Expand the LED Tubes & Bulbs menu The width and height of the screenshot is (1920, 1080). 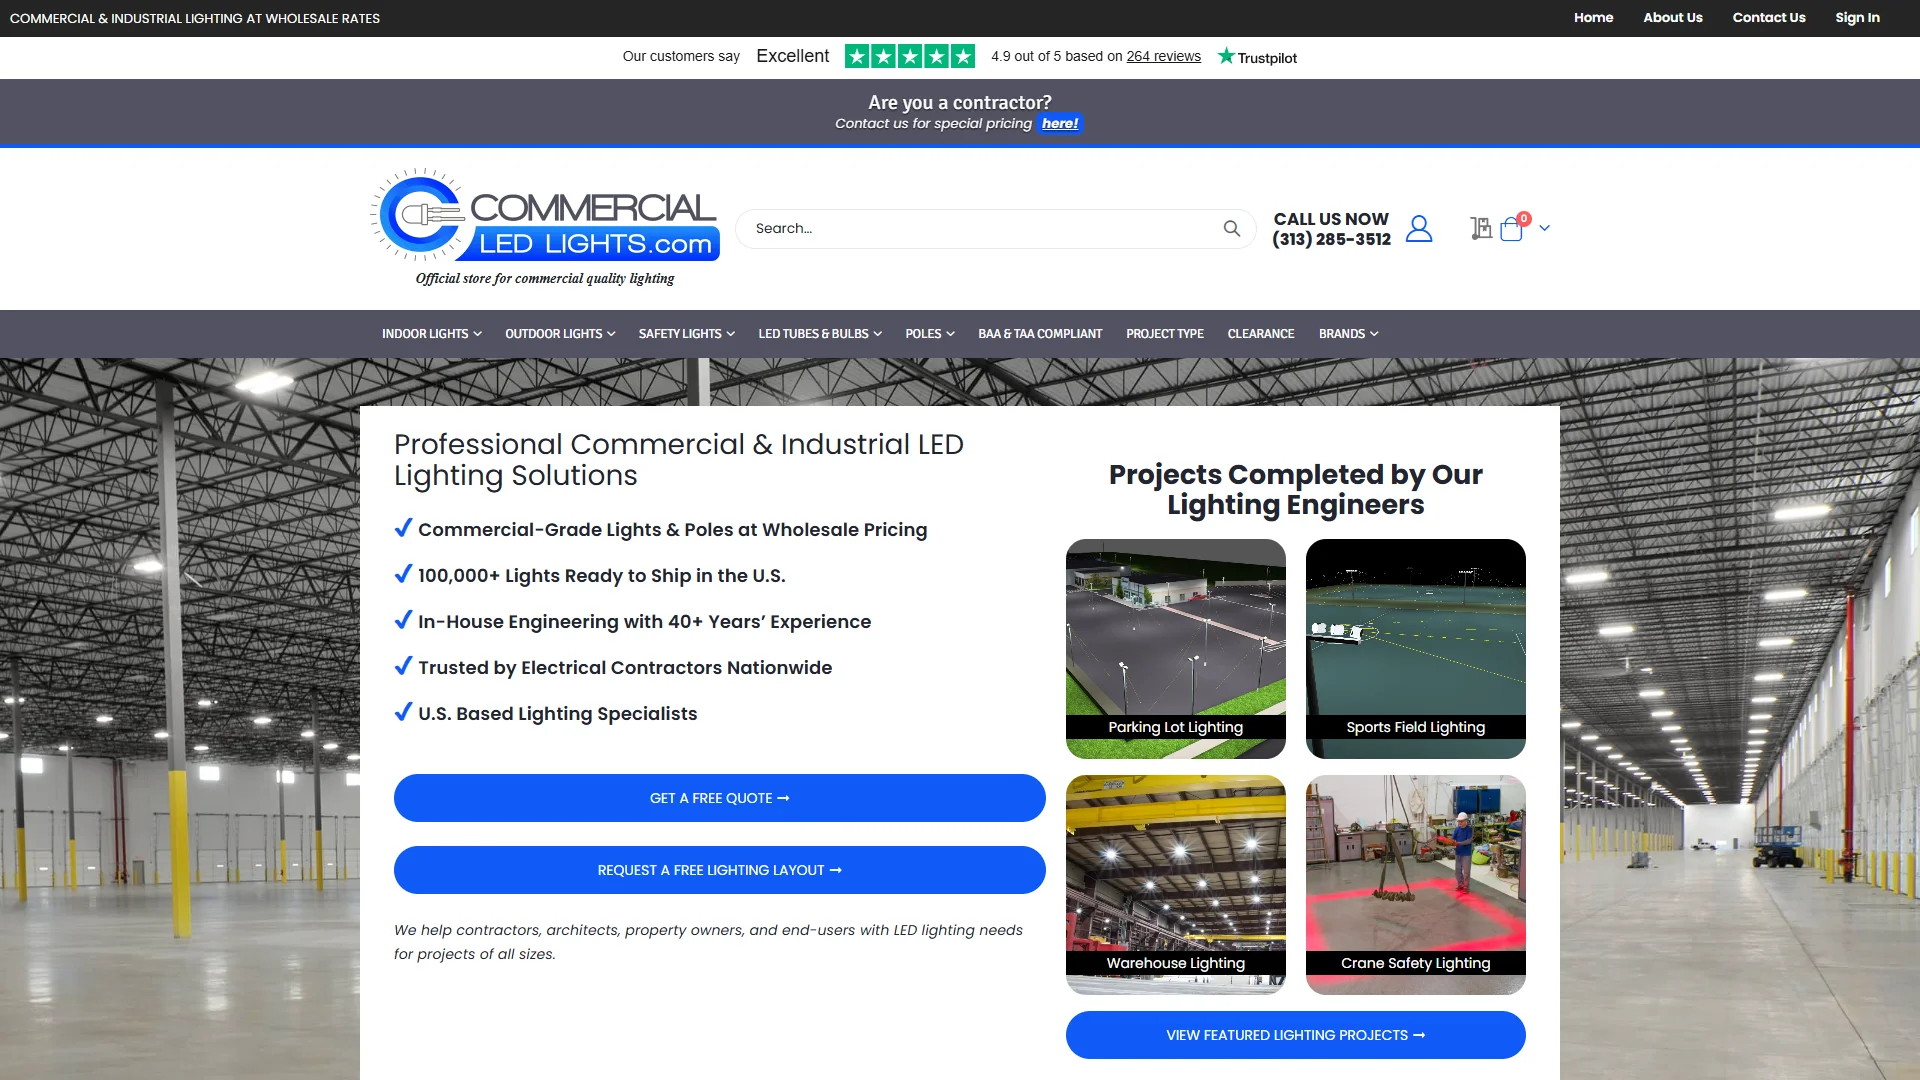click(820, 334)
